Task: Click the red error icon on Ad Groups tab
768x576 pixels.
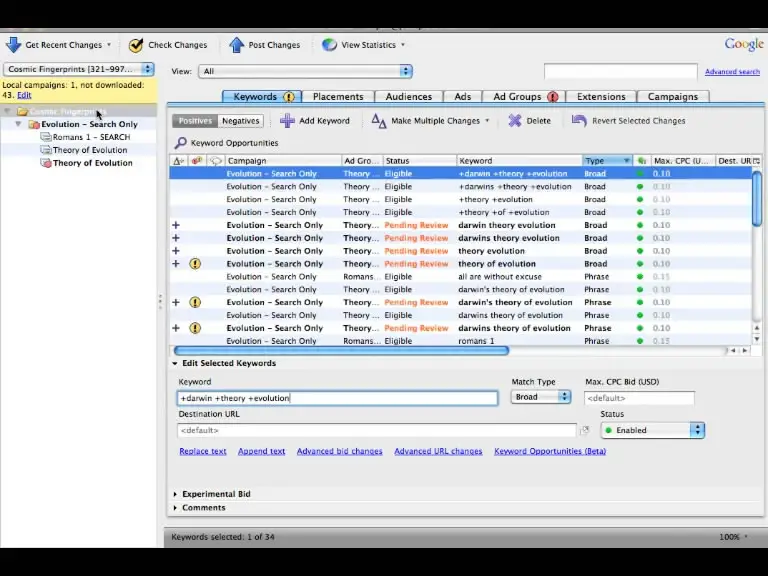Action: pos(553,97)
